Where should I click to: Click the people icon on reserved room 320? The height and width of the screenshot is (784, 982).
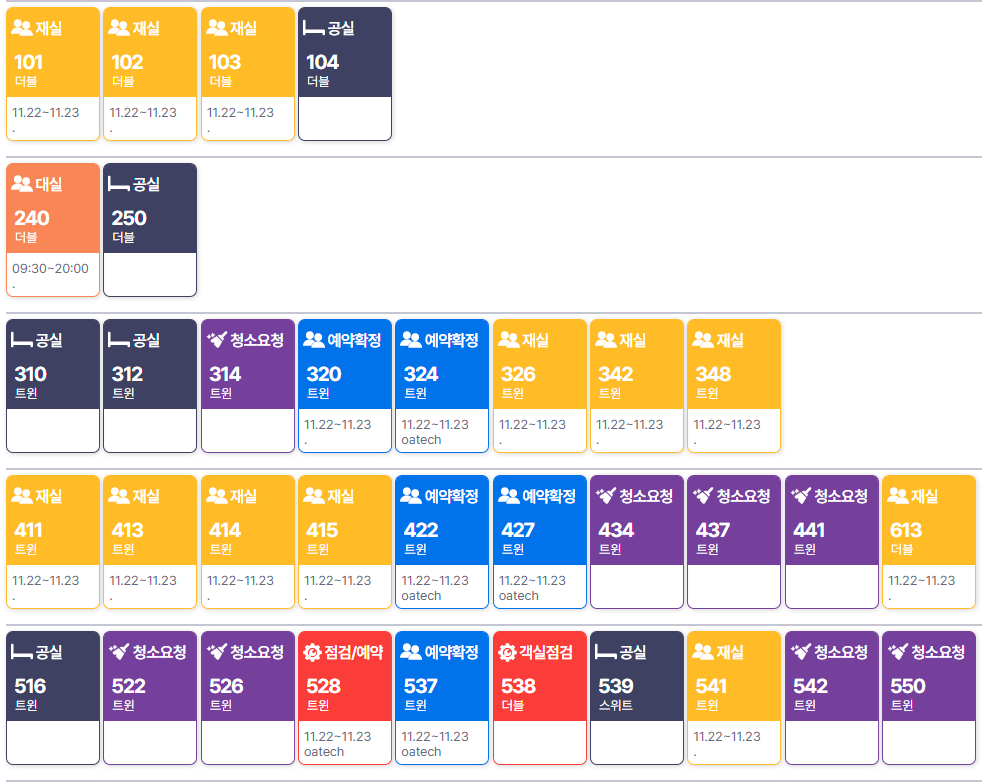click(313, 340)
